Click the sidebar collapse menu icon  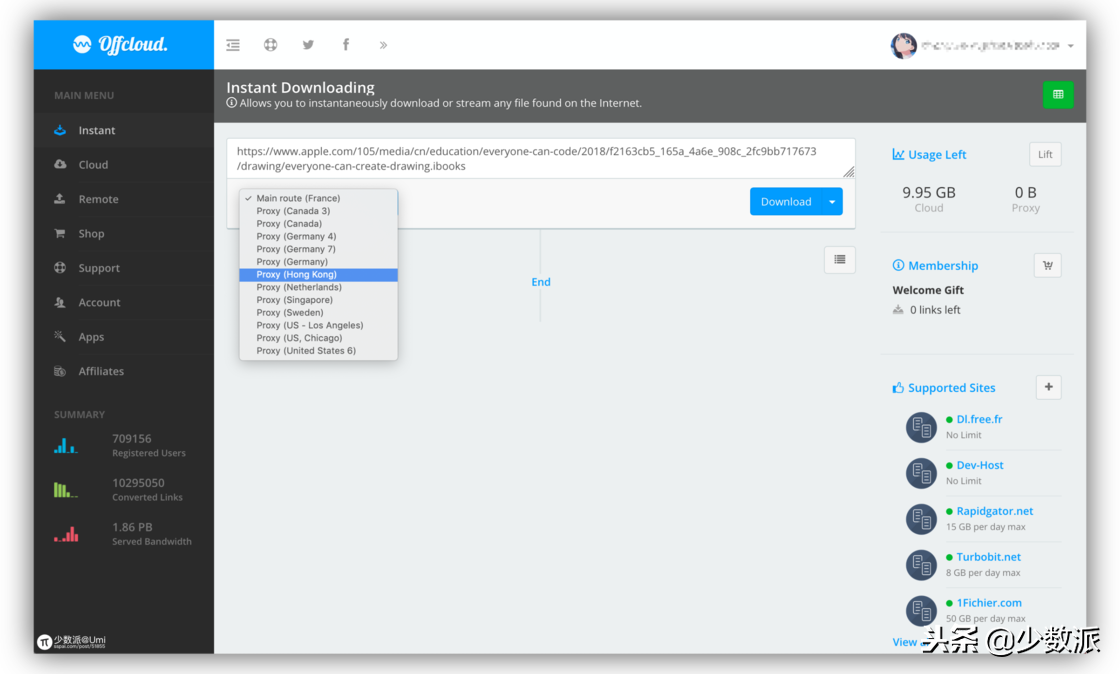click(x=233, y=45)
